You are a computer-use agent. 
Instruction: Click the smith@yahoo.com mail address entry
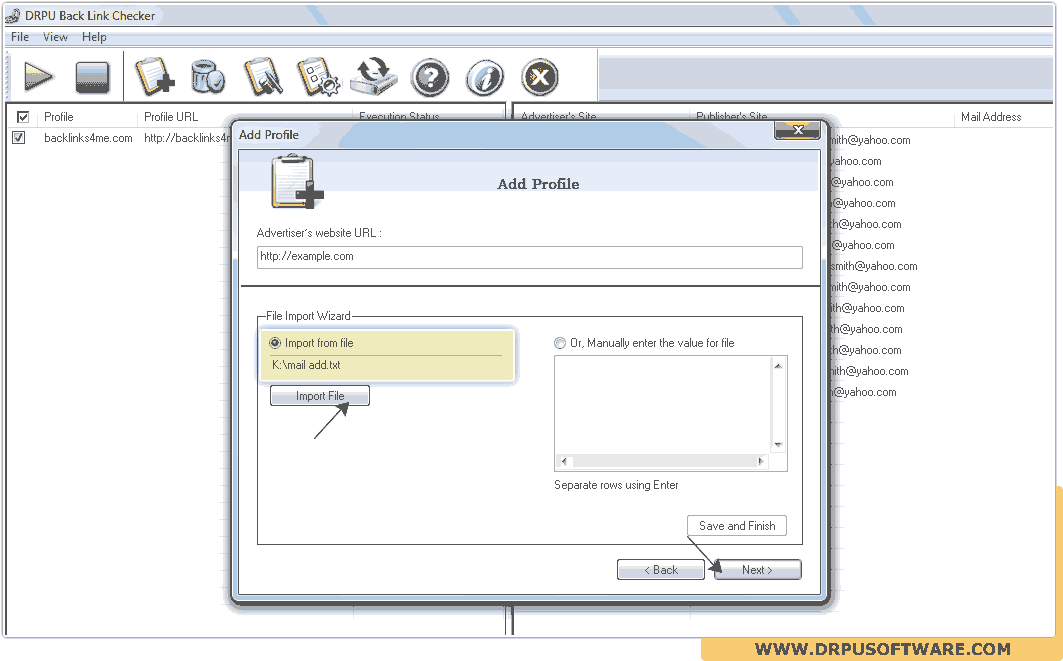[x=875, y=266]
